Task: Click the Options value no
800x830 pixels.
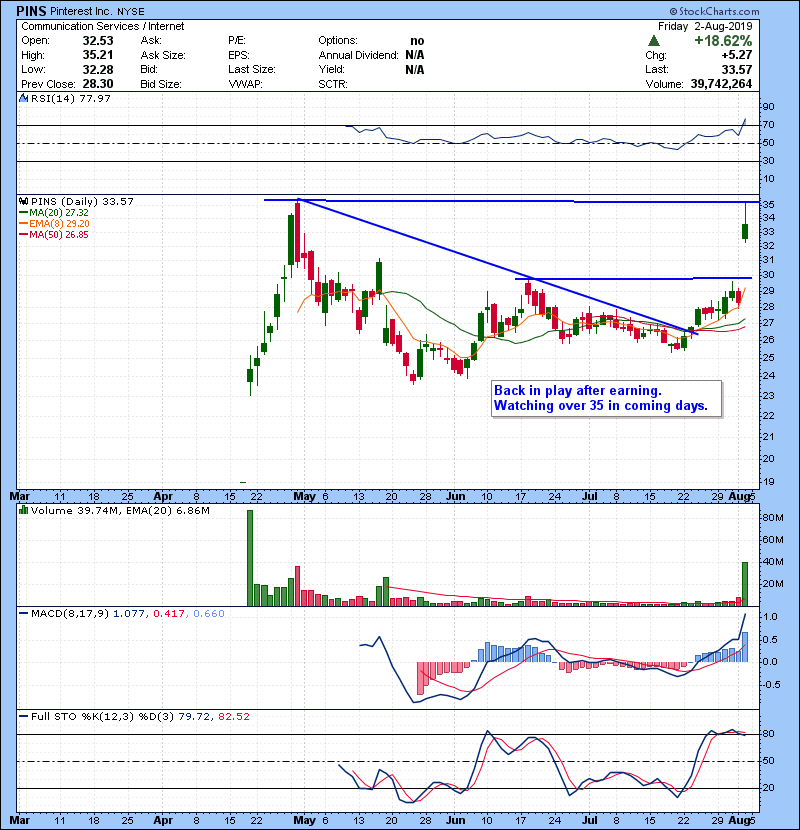Action: point(417,41)
